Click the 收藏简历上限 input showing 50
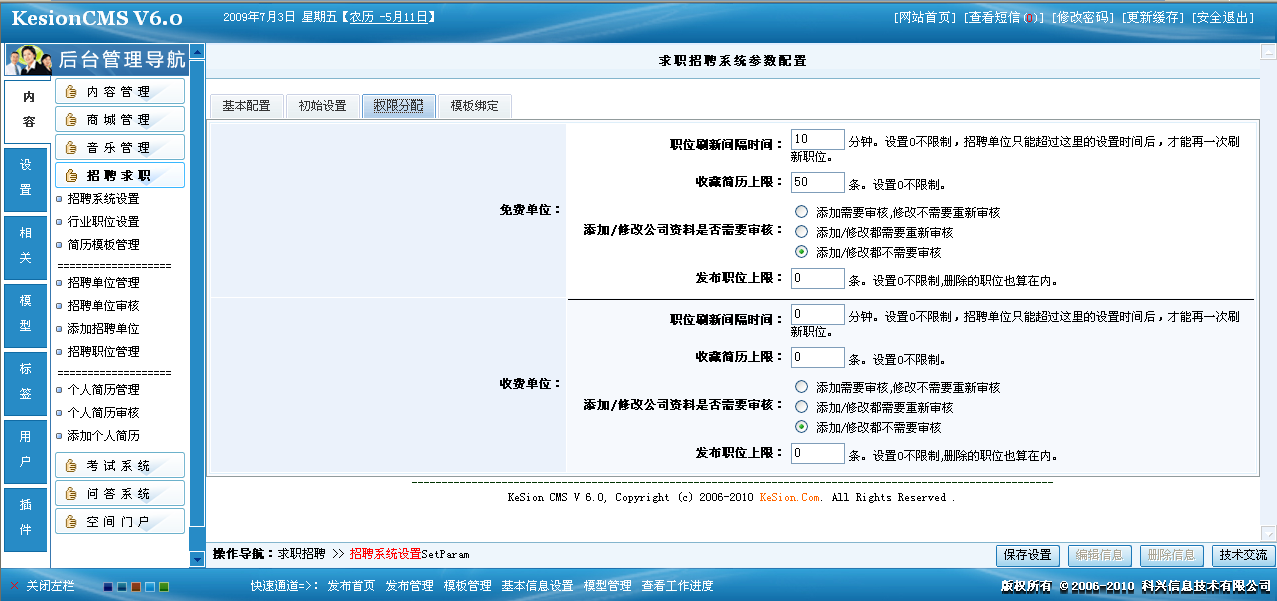The height and width of the screenshot is (601, 1277). [x=816, y=182]
